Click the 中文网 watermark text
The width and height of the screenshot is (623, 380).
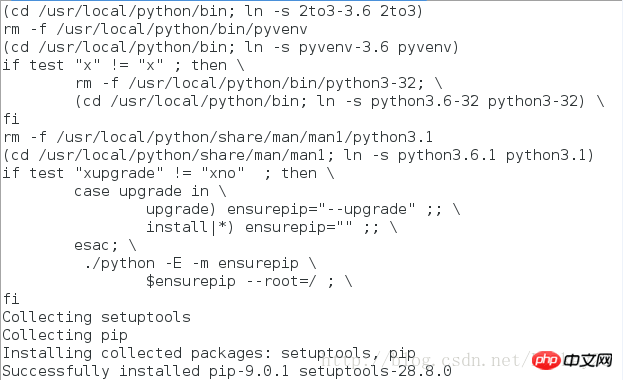(588, 361)
